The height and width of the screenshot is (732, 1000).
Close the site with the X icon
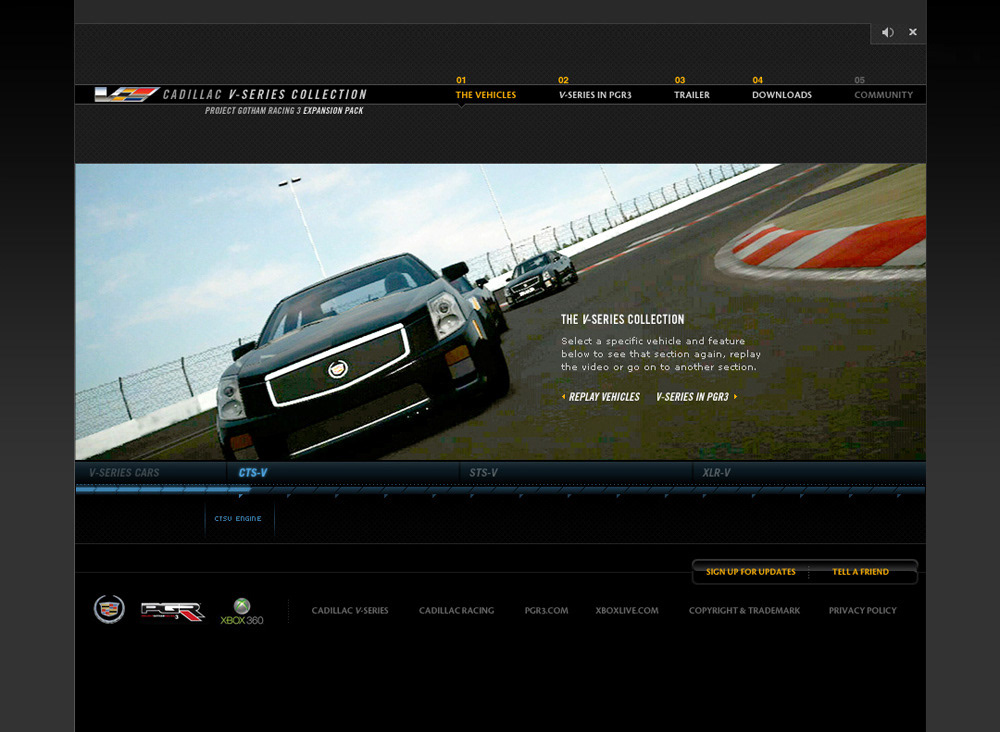tap(913, 32)
